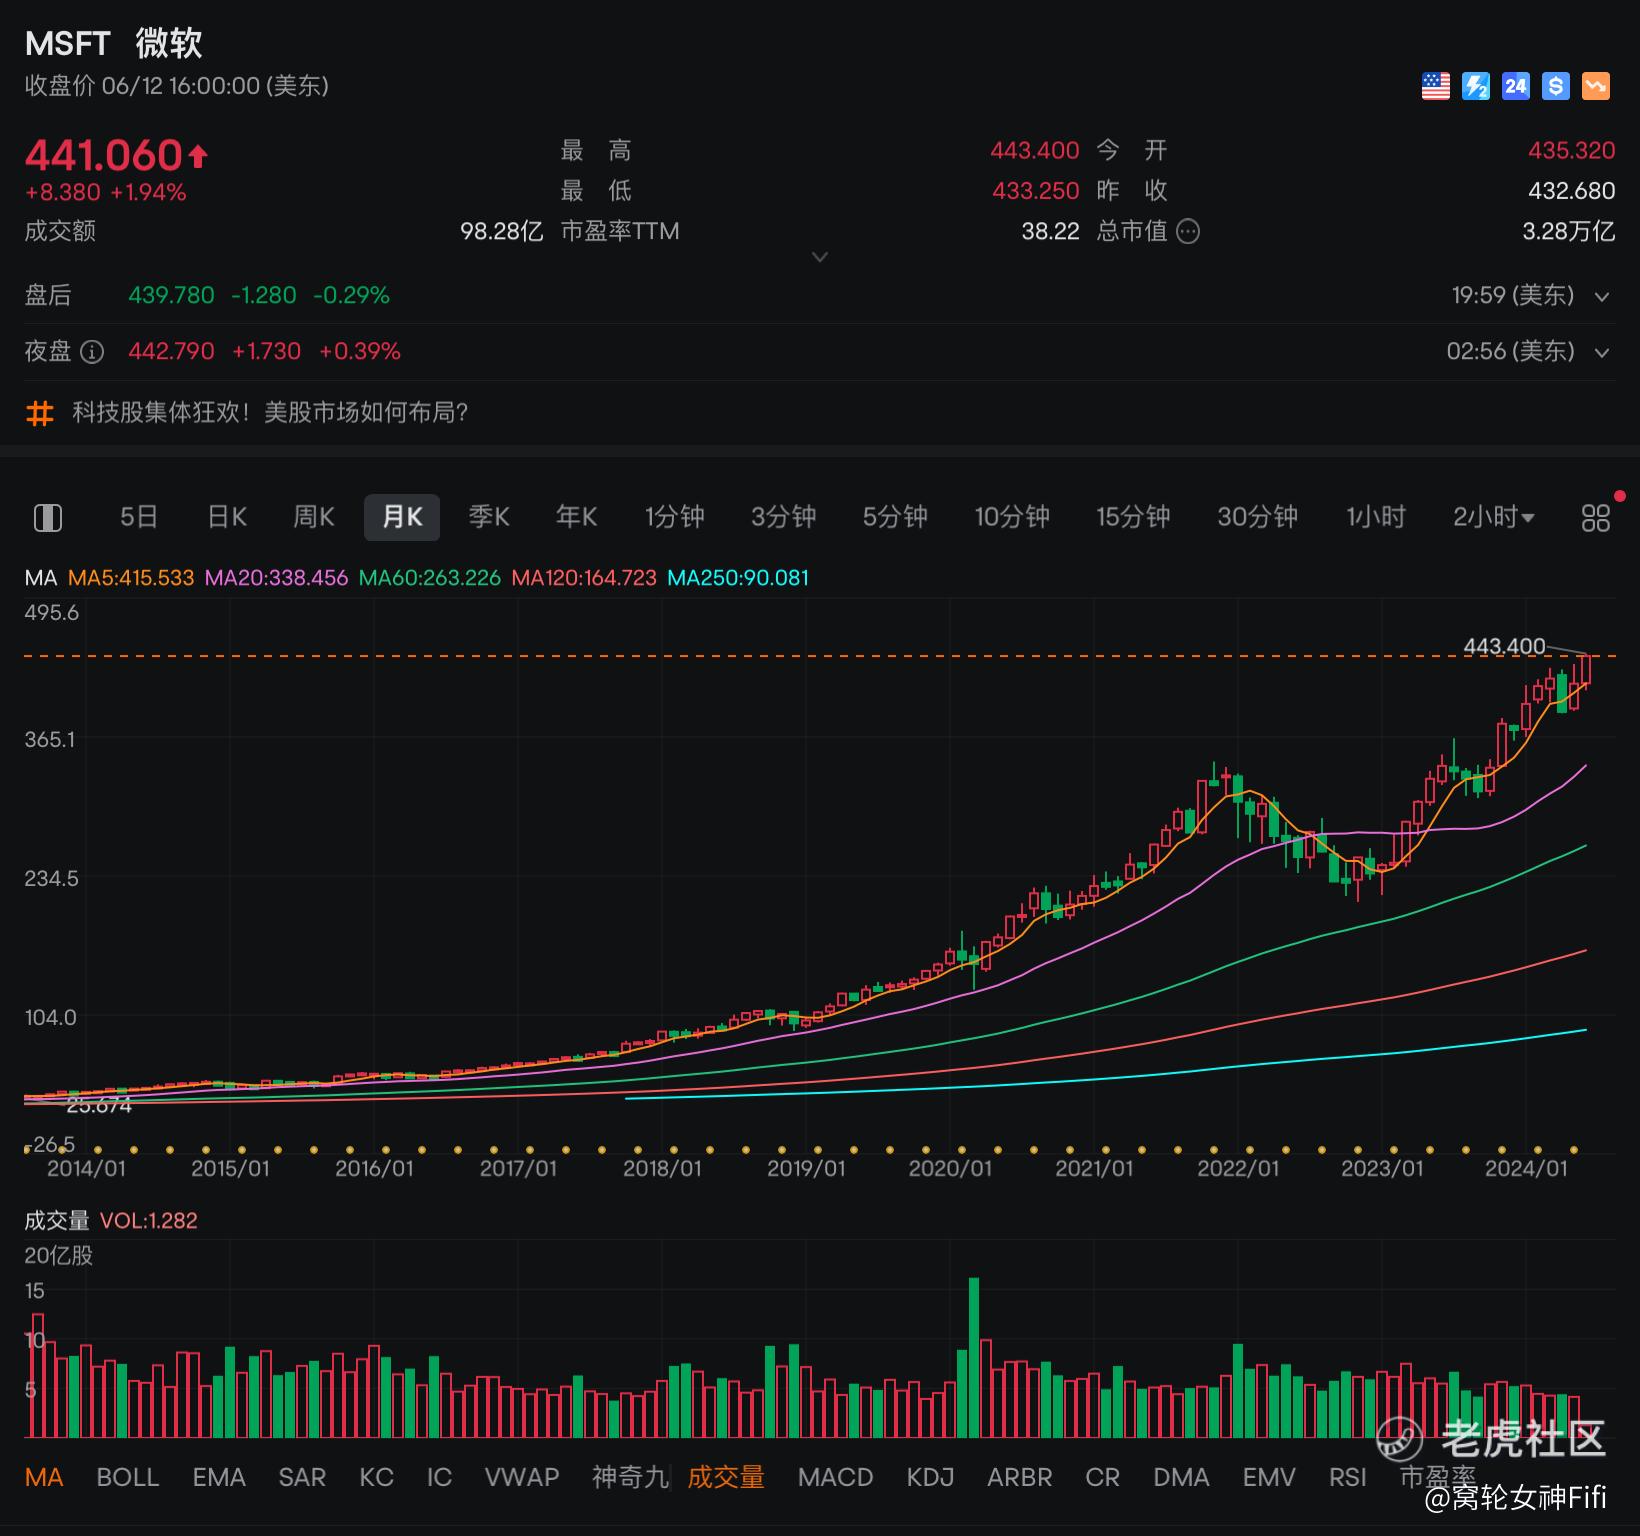Select the KDJ indicator button
This screenshot has width=1640, height=1536.
pos(930,1477)
